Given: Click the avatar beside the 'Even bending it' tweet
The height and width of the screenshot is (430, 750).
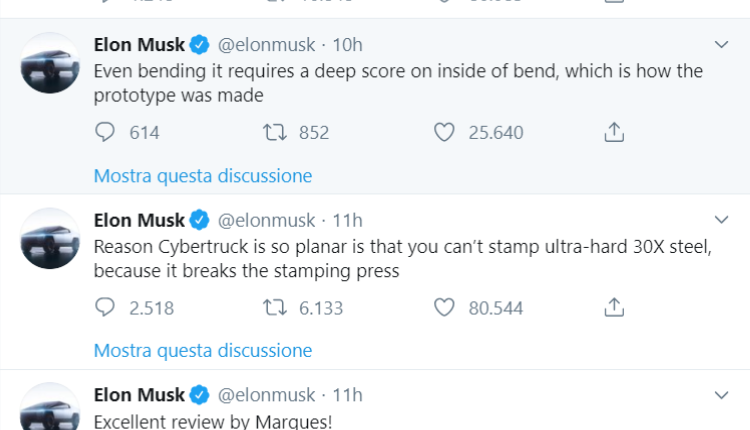Looking at the screenshot, I should (x=50, y=62).
